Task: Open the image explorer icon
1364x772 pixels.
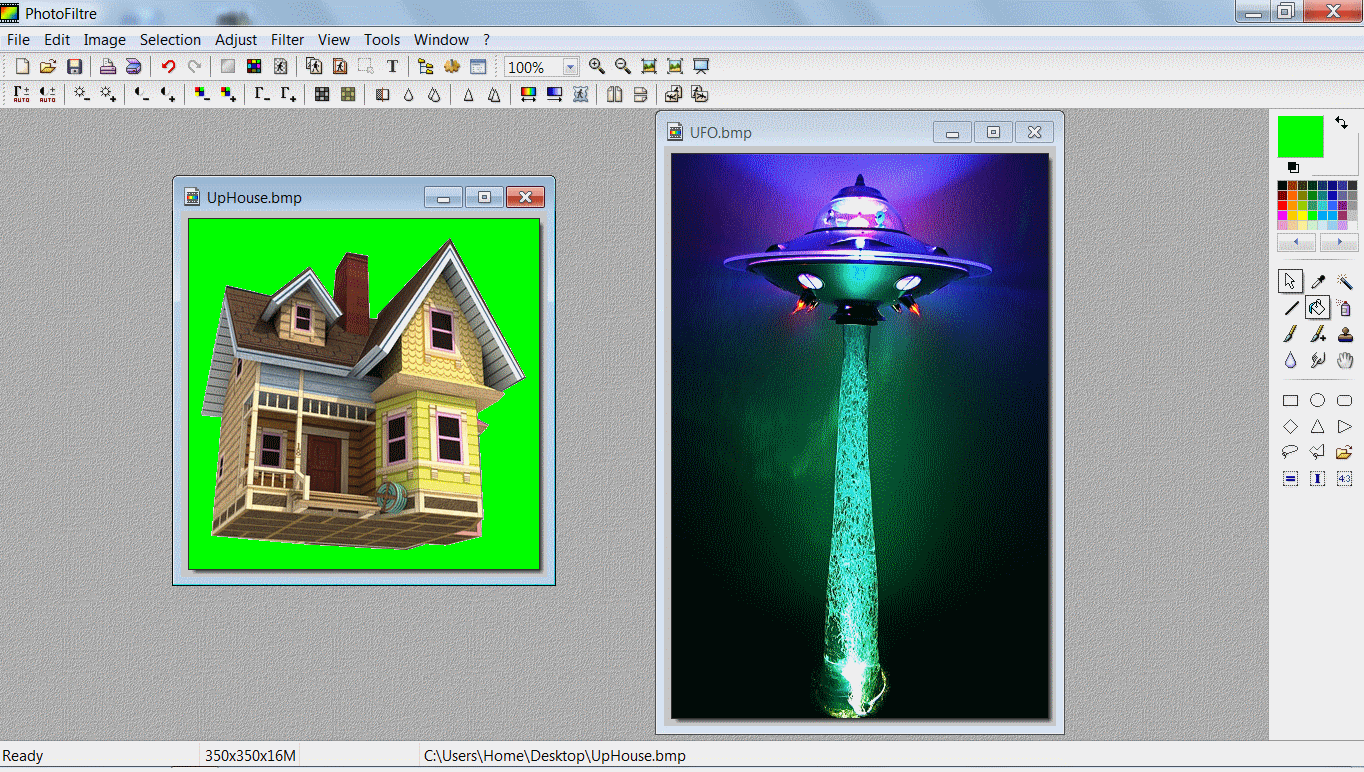Action: click(426, 67)
